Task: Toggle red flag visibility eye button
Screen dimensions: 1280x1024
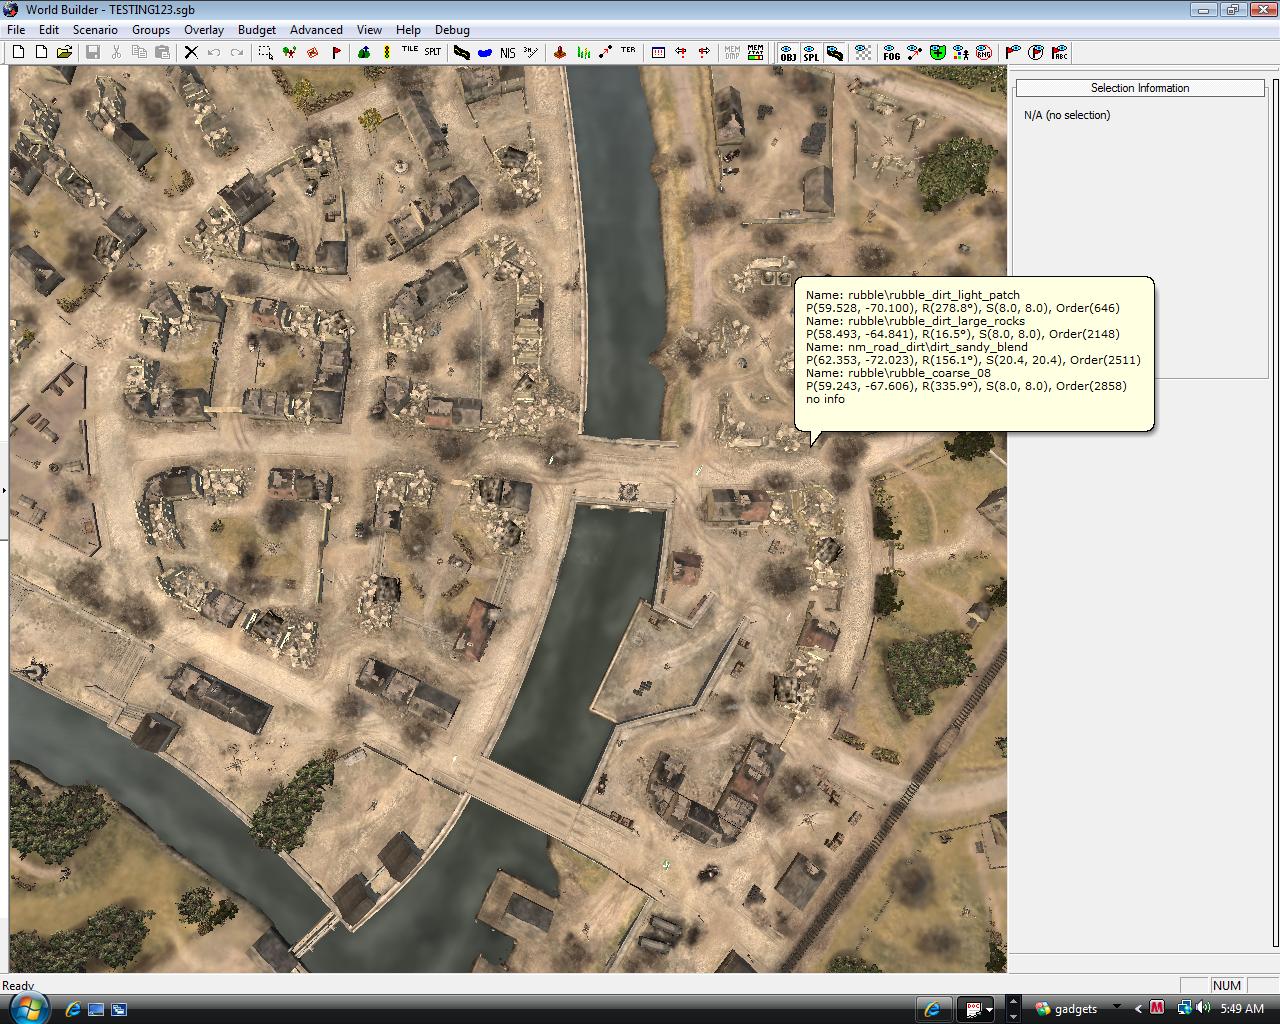Action: (1013, 52)
